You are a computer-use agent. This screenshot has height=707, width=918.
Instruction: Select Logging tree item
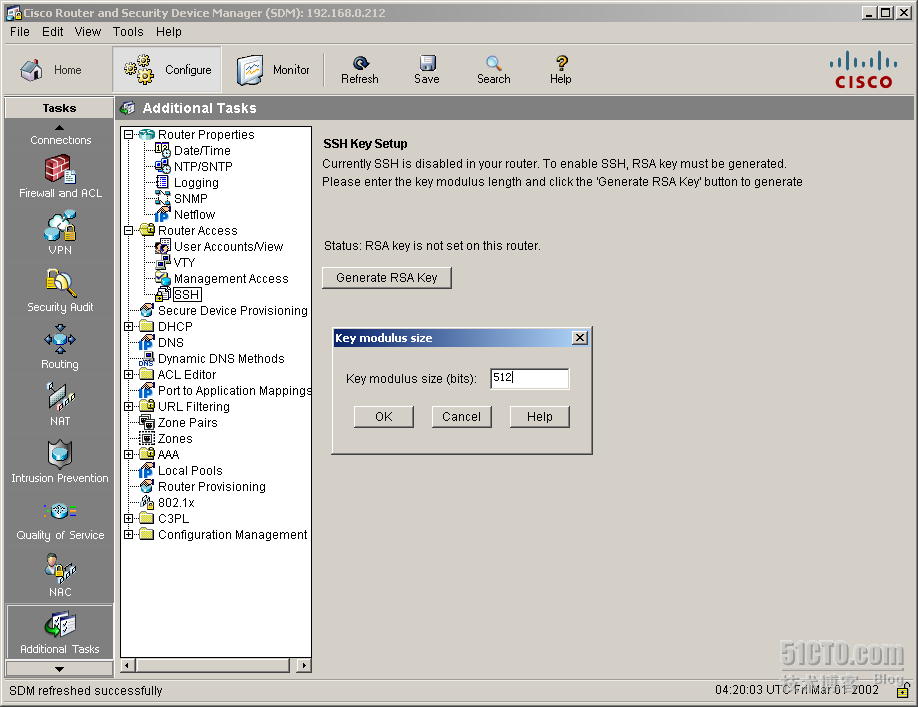[x=196, y=183]
